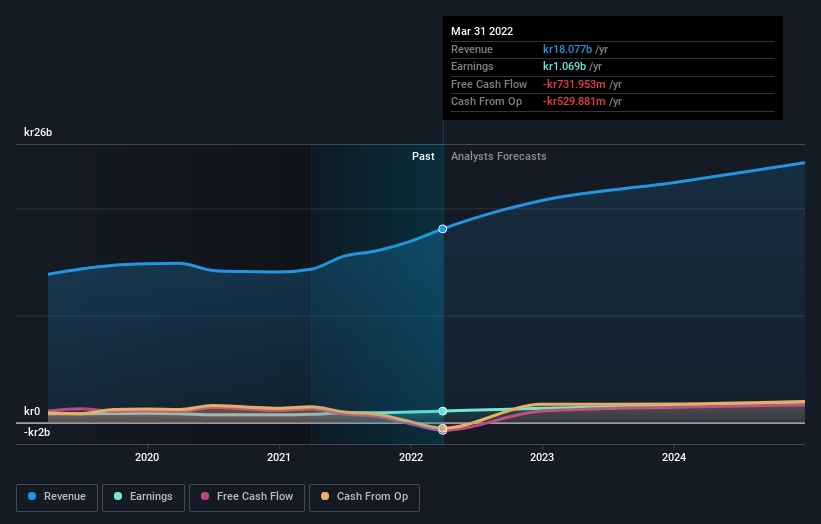Click the -kr731.953m free cash flow value

(574, 84)
